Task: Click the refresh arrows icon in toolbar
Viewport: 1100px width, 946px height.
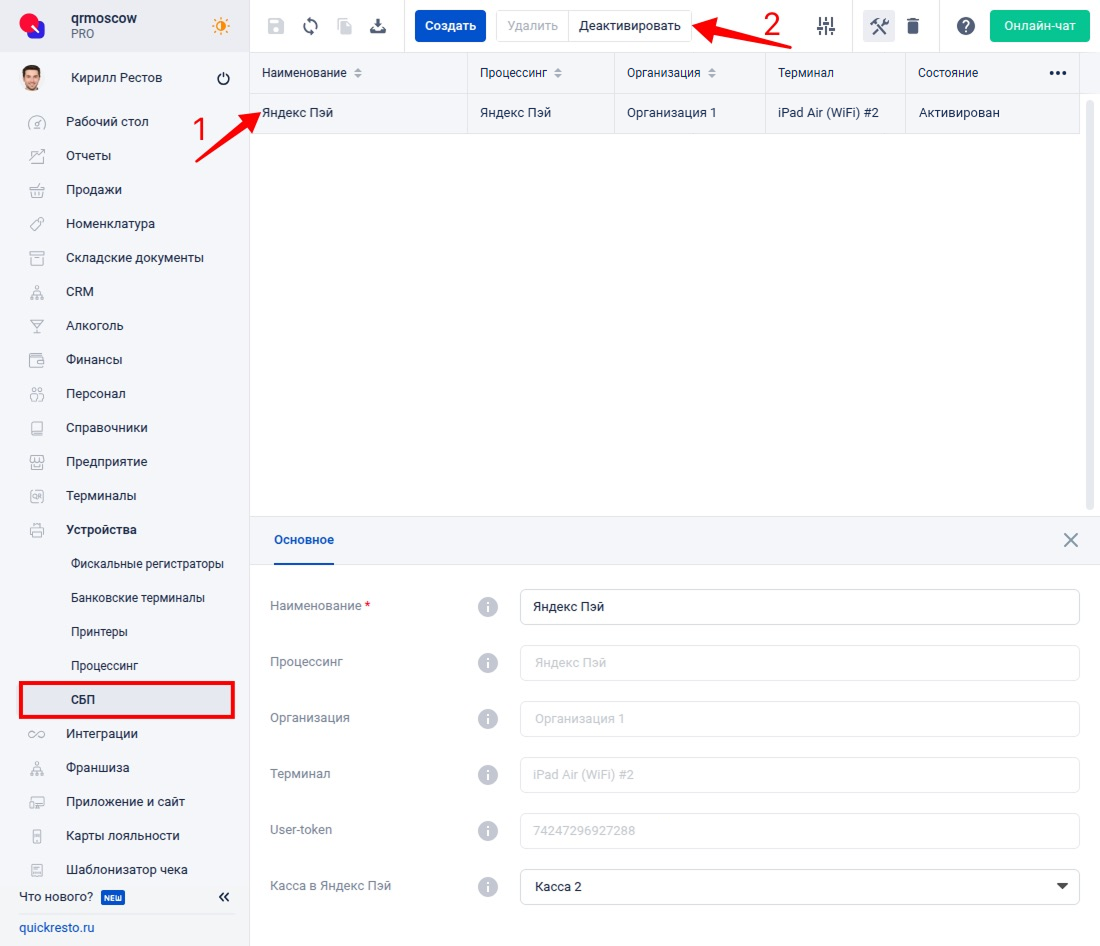Action: 310,26
